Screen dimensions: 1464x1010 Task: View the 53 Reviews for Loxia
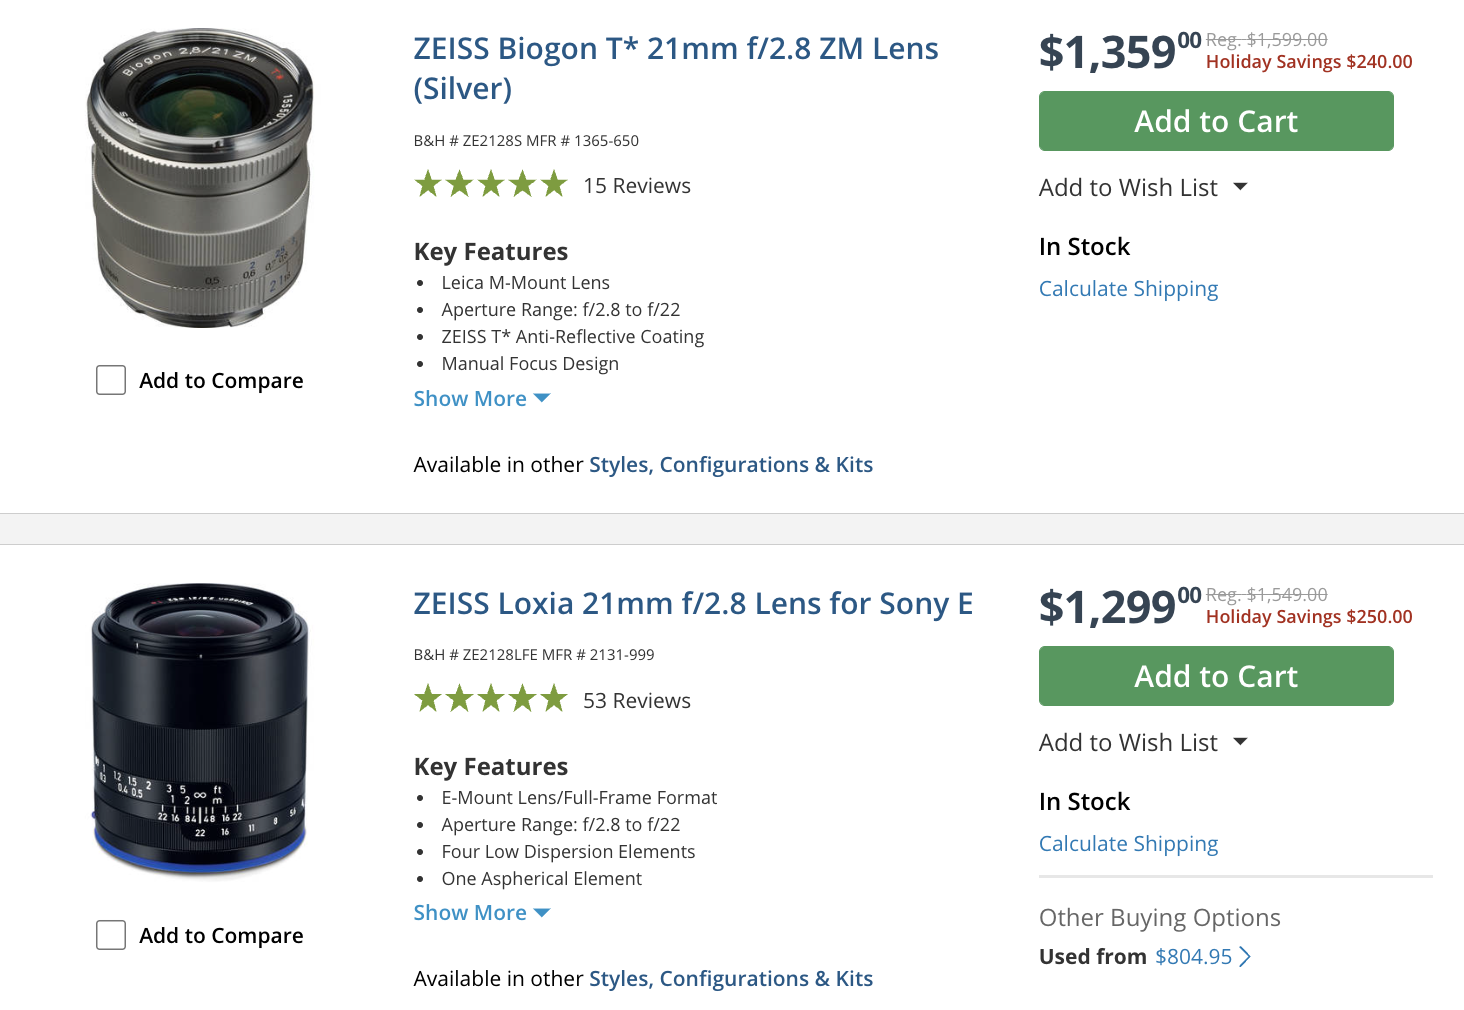(x=637, y=701)
